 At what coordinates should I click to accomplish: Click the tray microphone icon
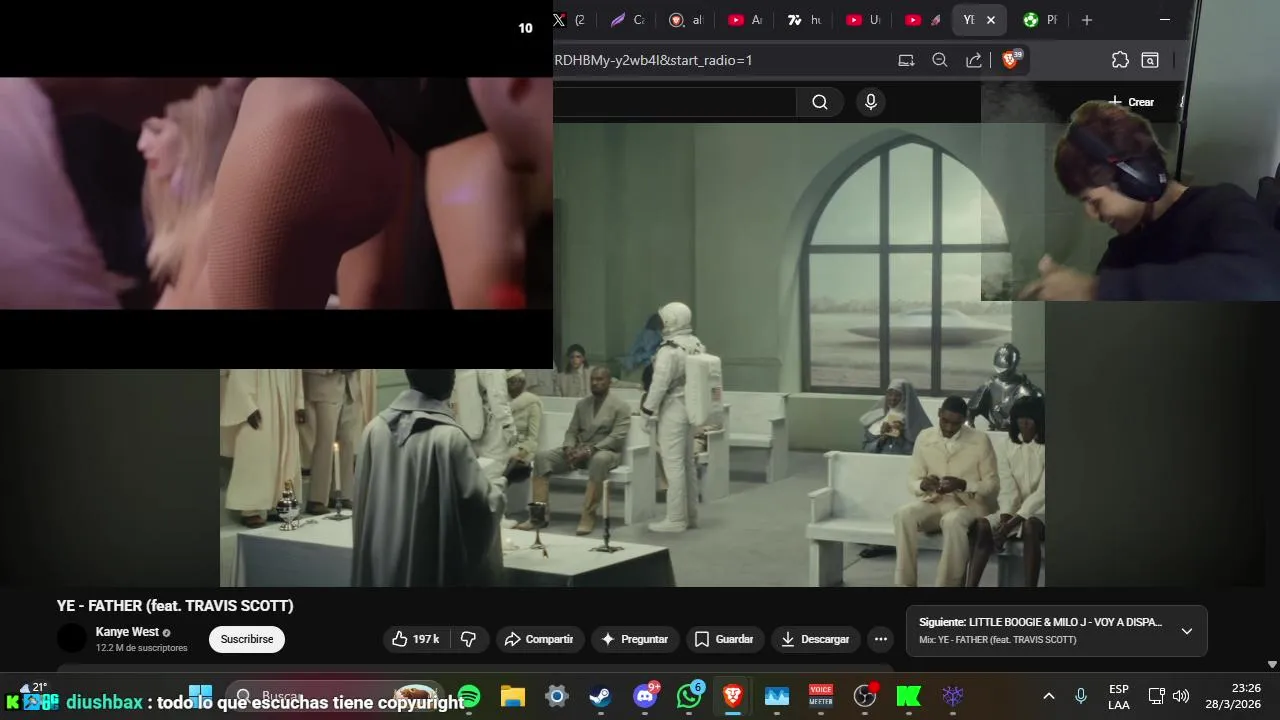[1081, 696]
